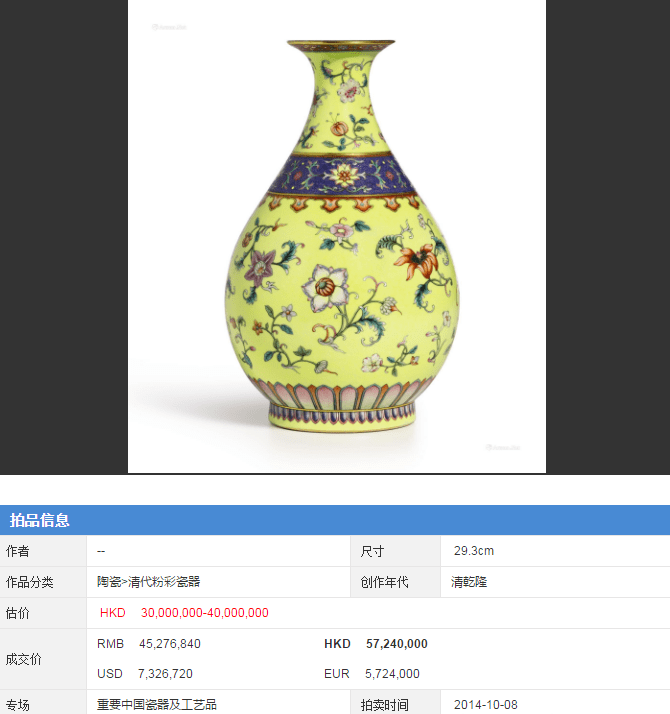Click the bottom-right watermark logo on photo

[503, 447]
